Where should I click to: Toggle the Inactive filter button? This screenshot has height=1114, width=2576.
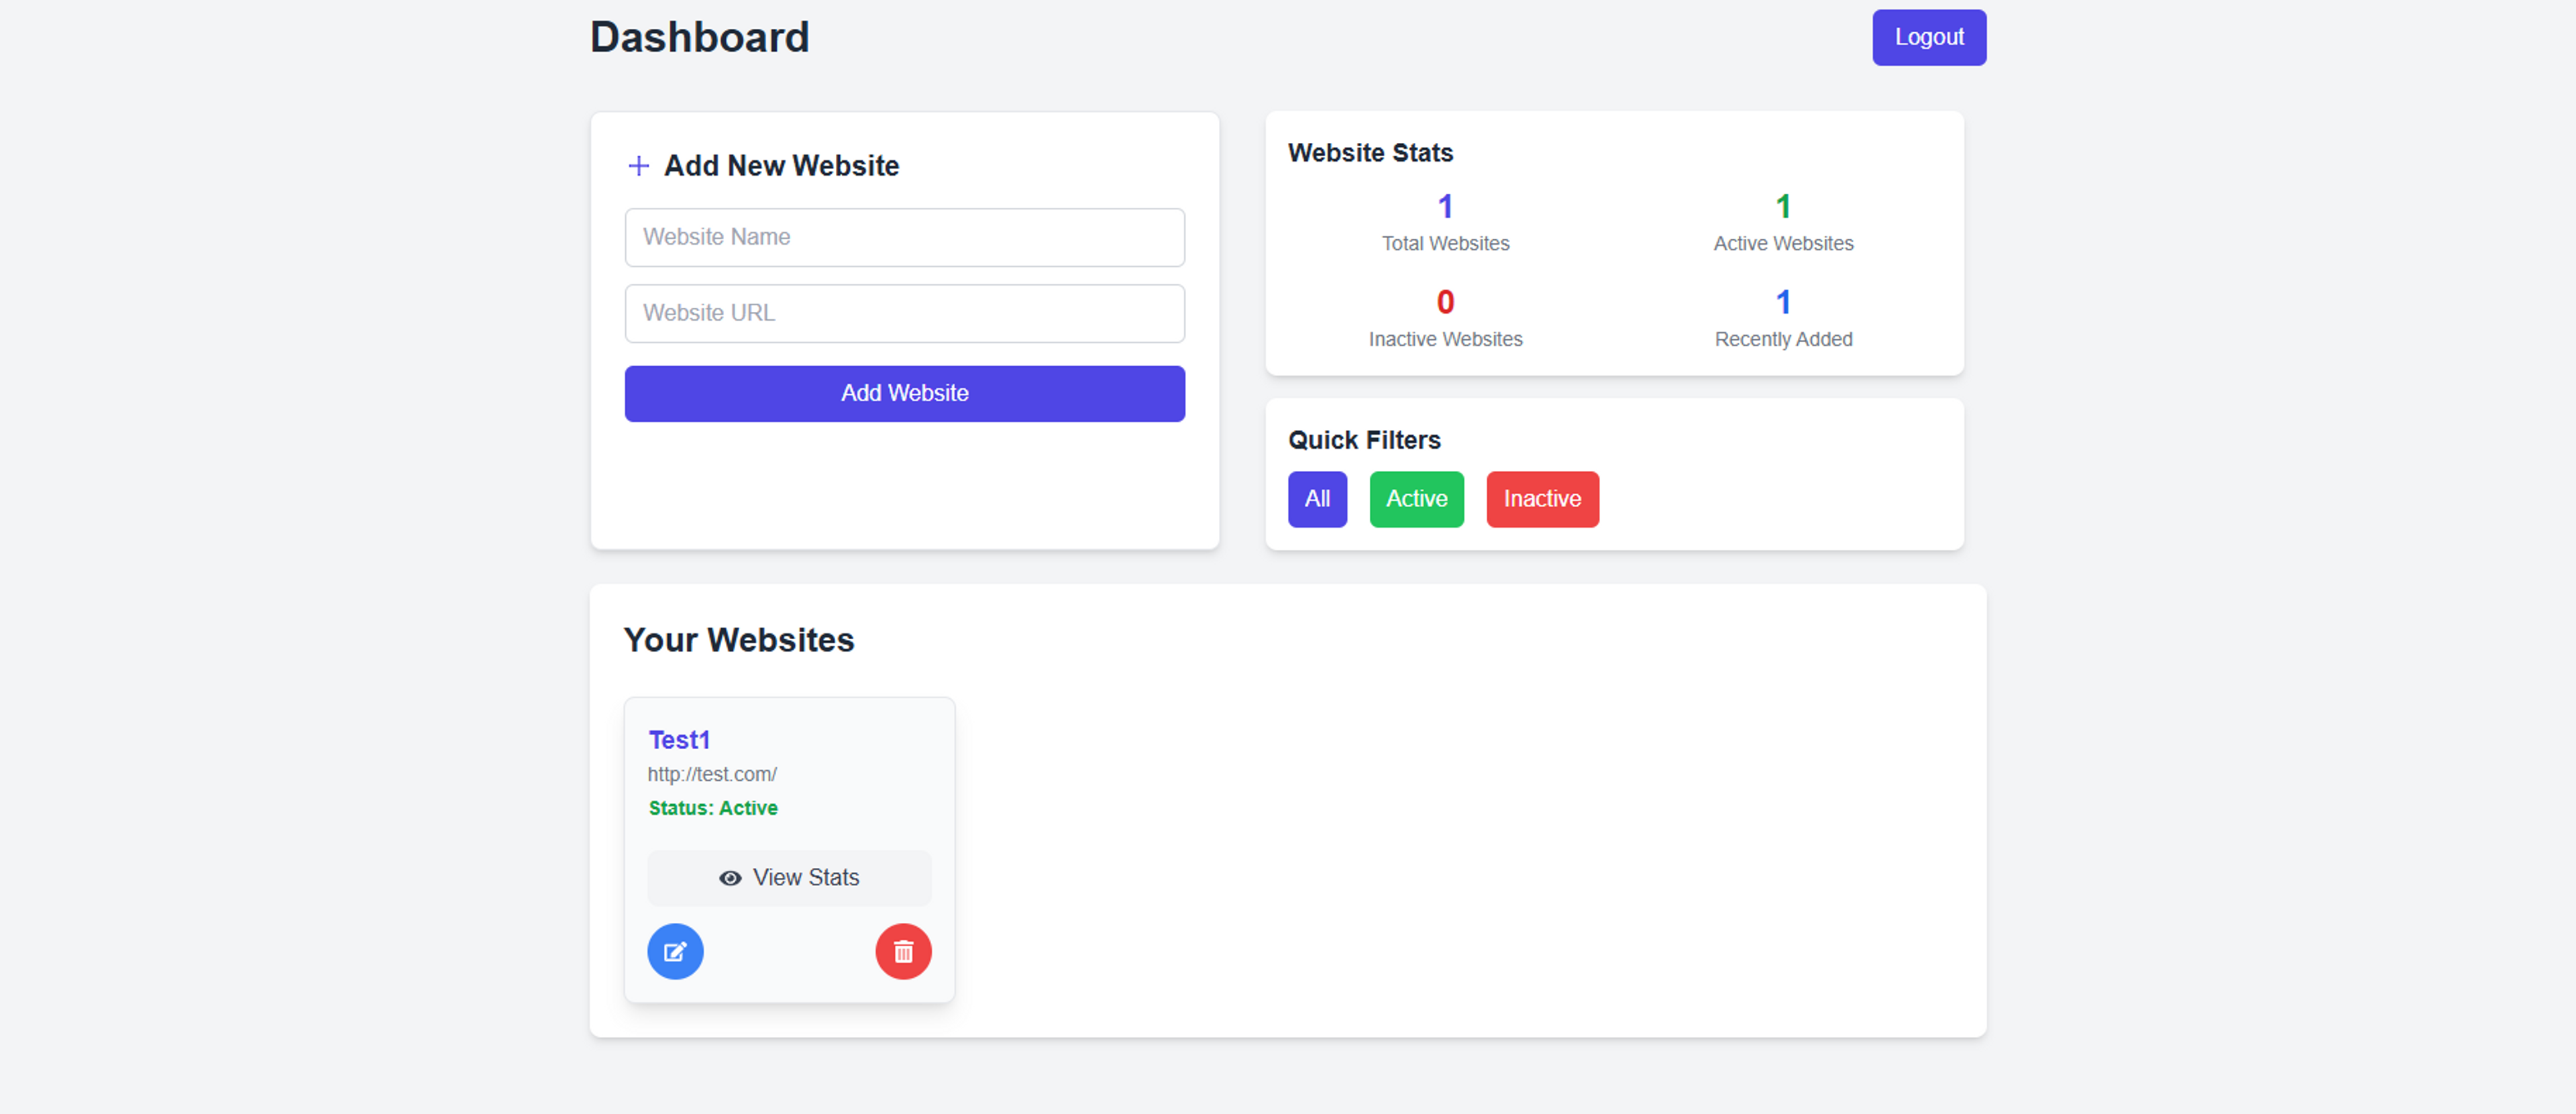pos(1541,498)
